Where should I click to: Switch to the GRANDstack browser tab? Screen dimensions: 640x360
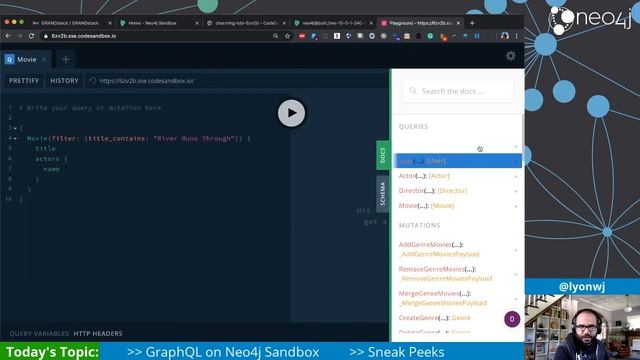tap(70, 23)
